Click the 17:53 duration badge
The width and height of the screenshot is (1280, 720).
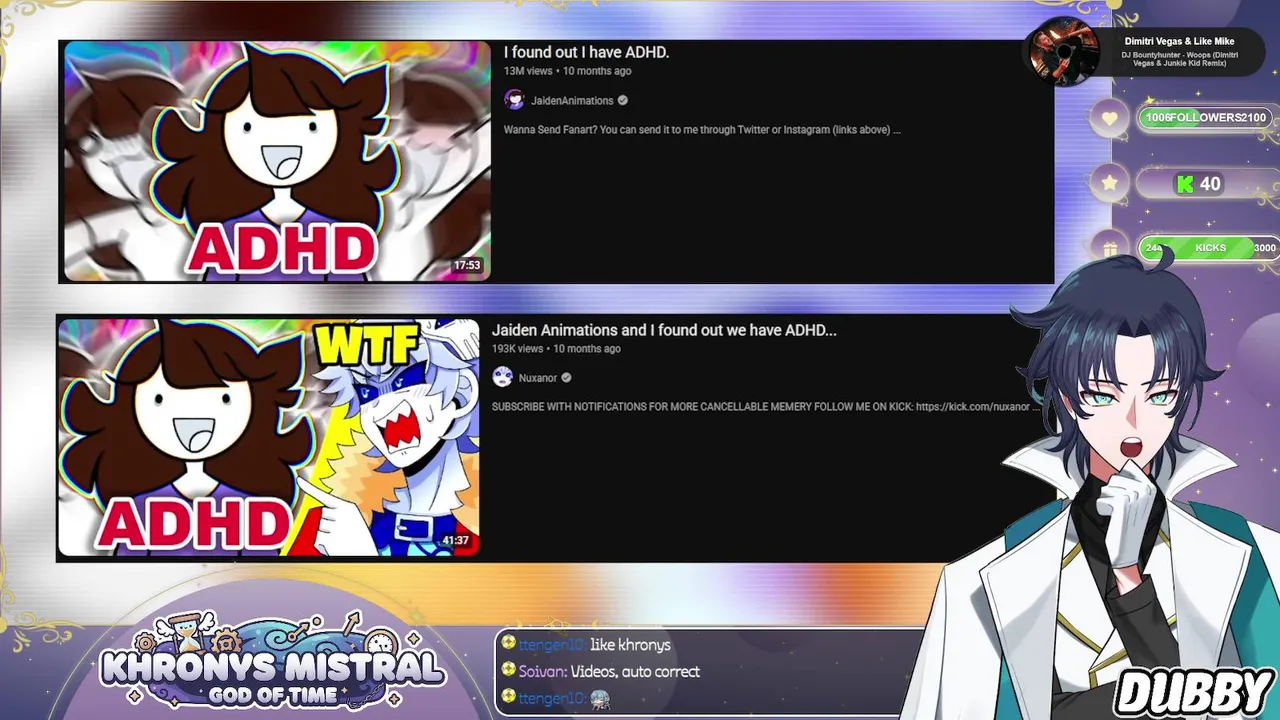(467, 266)
